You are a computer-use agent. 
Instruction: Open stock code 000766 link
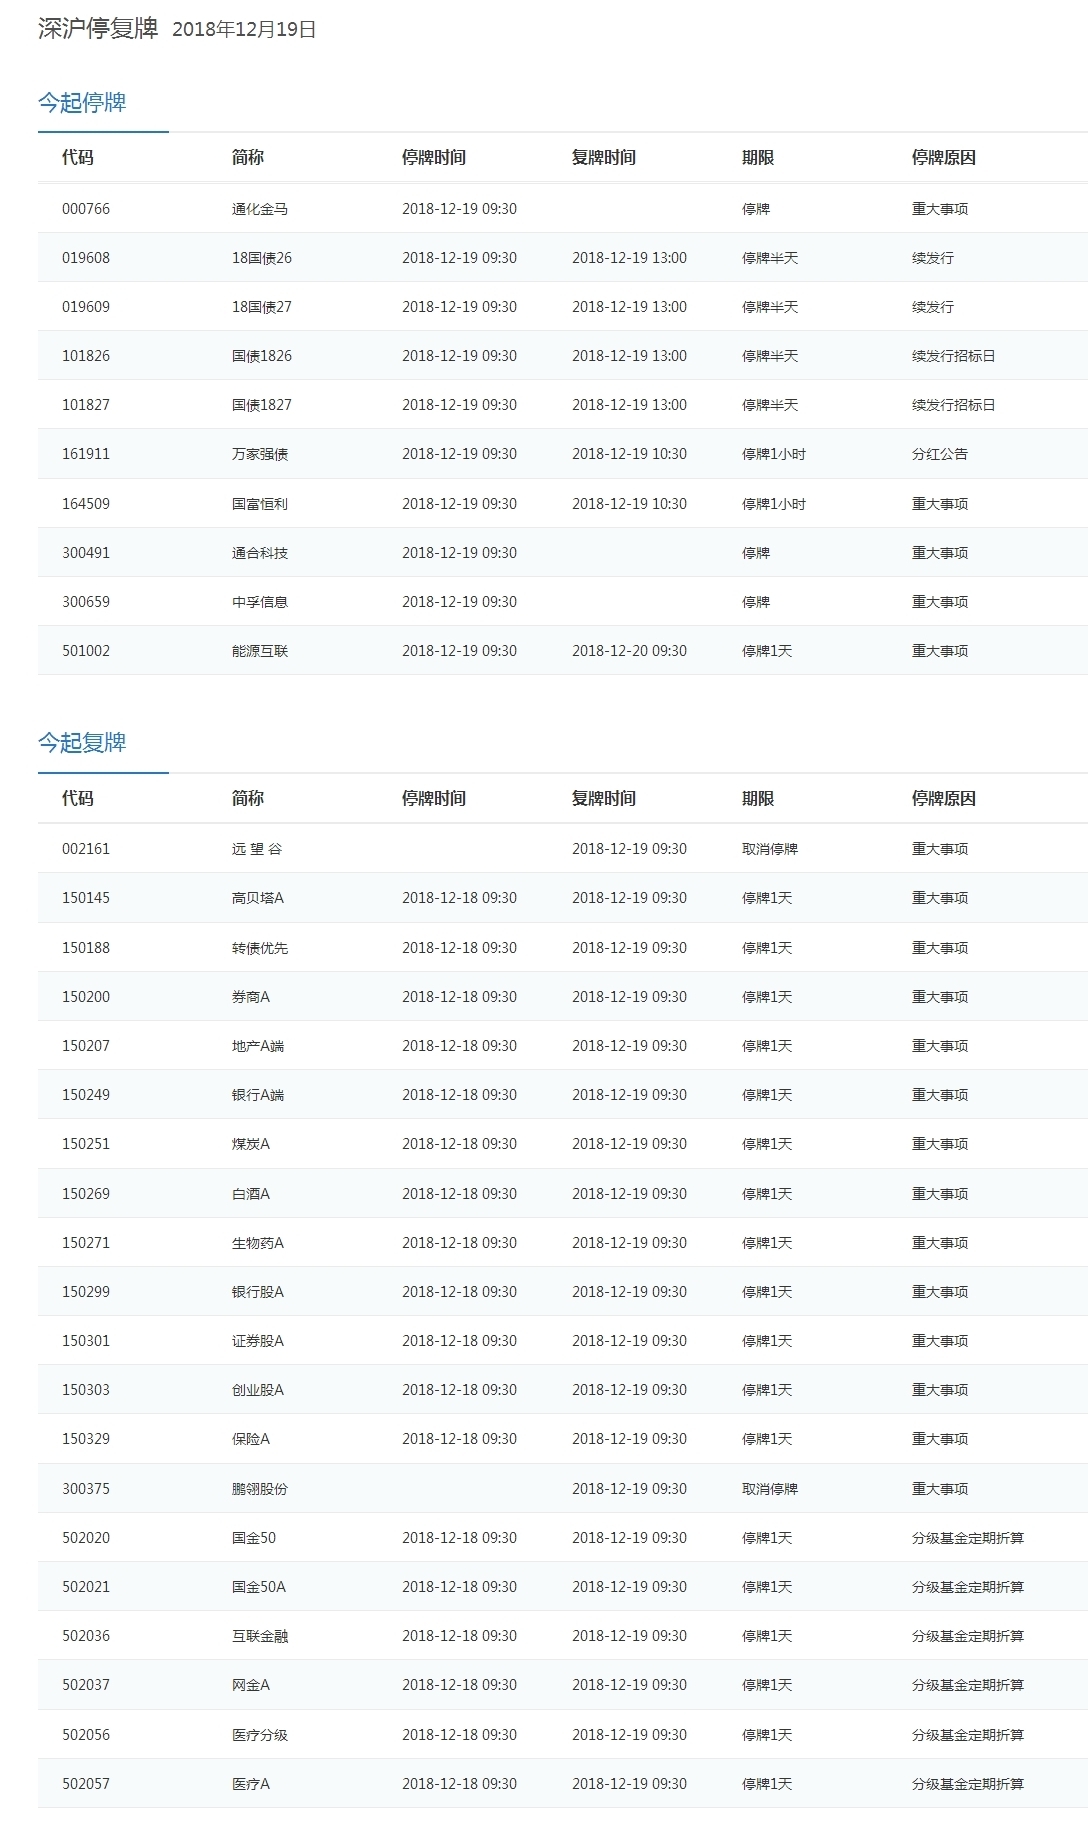pos(86,209)
